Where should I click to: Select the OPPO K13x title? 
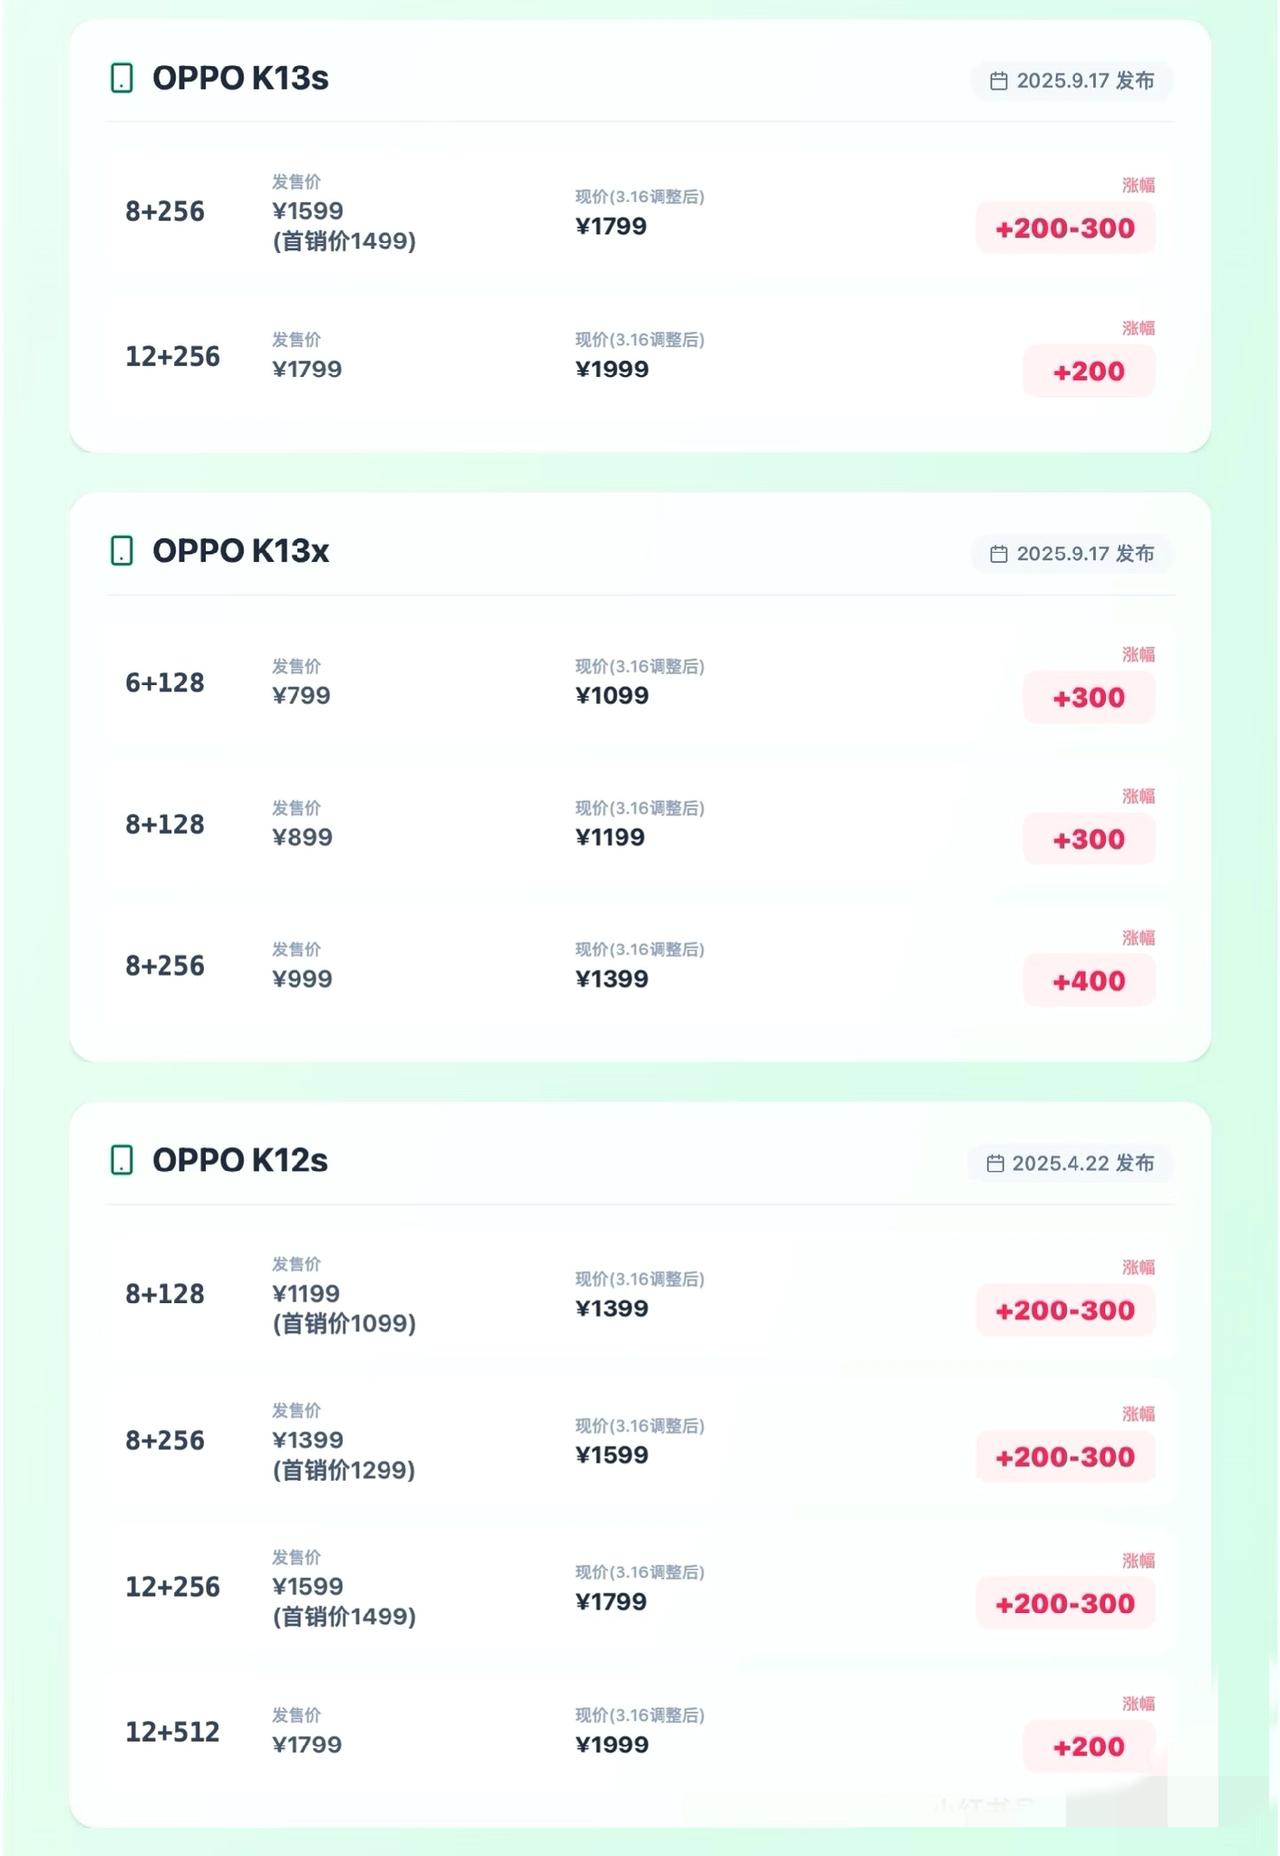pyautogui.click(x=240, y=551)
